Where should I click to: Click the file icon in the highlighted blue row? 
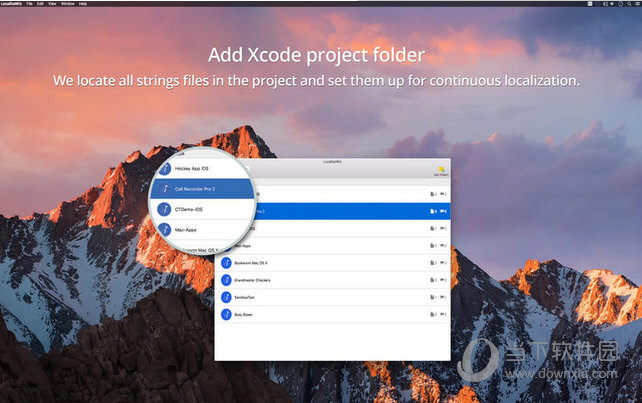pos(432,211)
